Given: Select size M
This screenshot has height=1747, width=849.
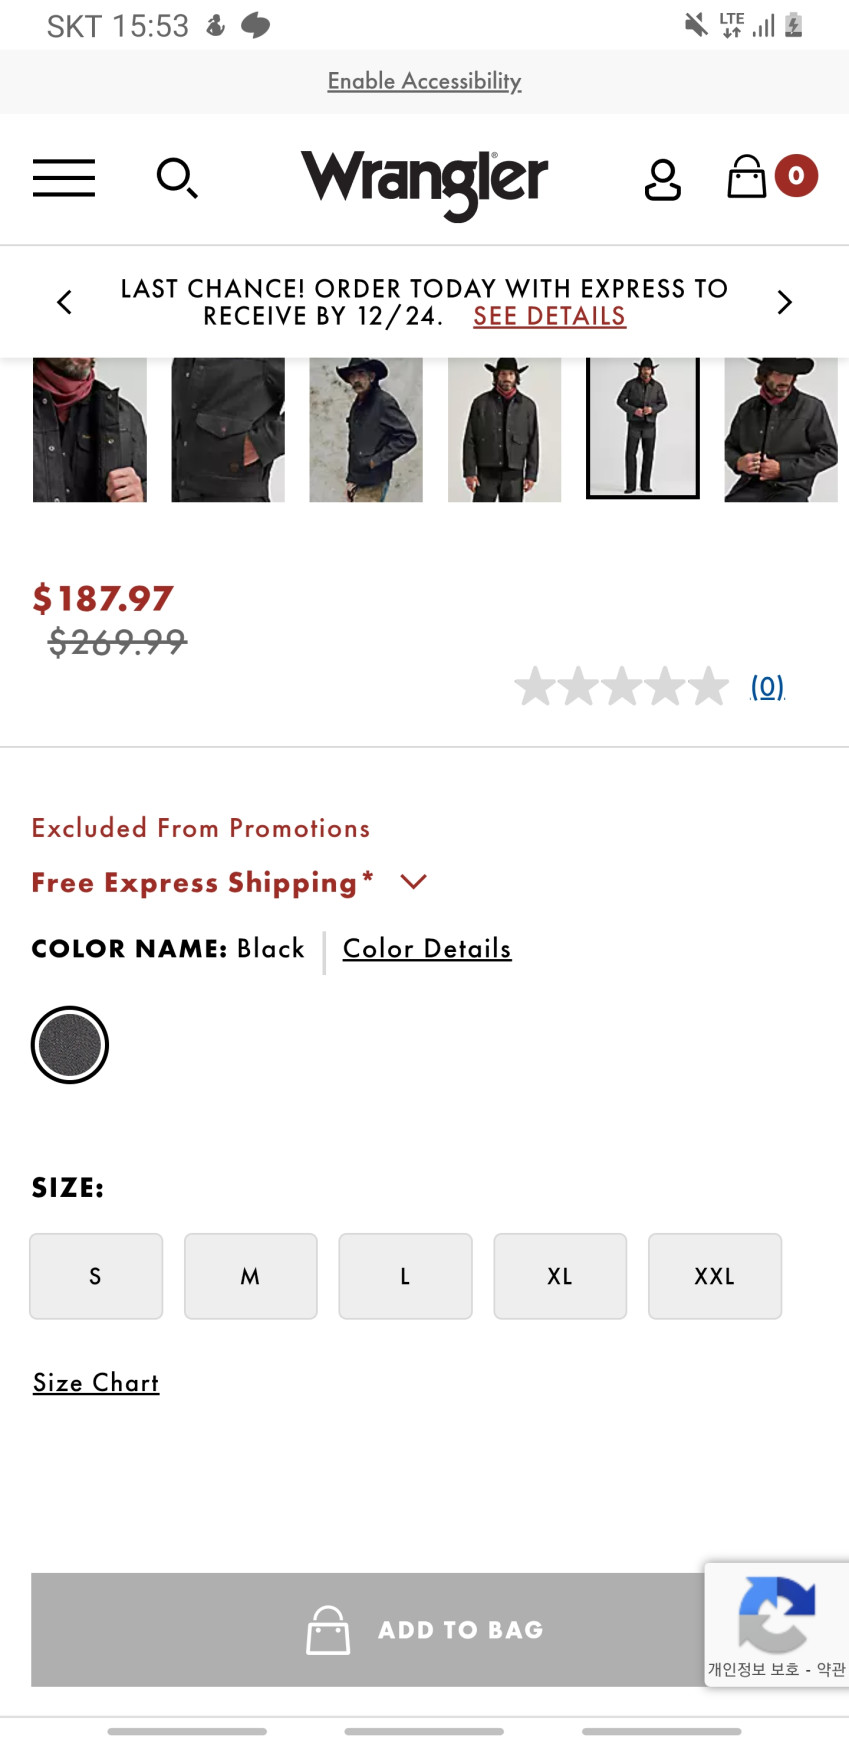Looking at the screenshot, I should pos(250,1276).
